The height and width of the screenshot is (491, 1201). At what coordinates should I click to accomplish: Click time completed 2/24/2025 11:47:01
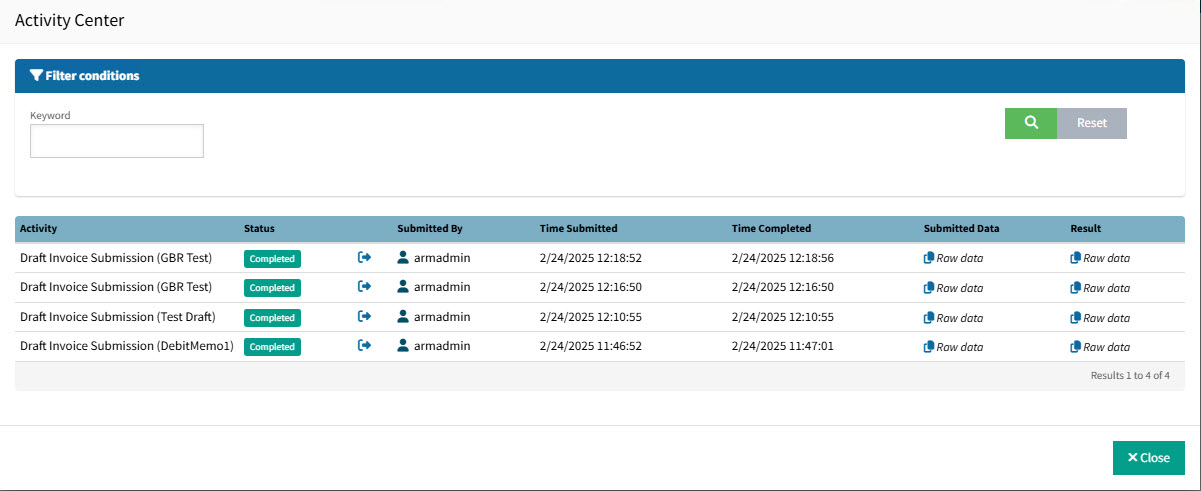click(783, 346)
